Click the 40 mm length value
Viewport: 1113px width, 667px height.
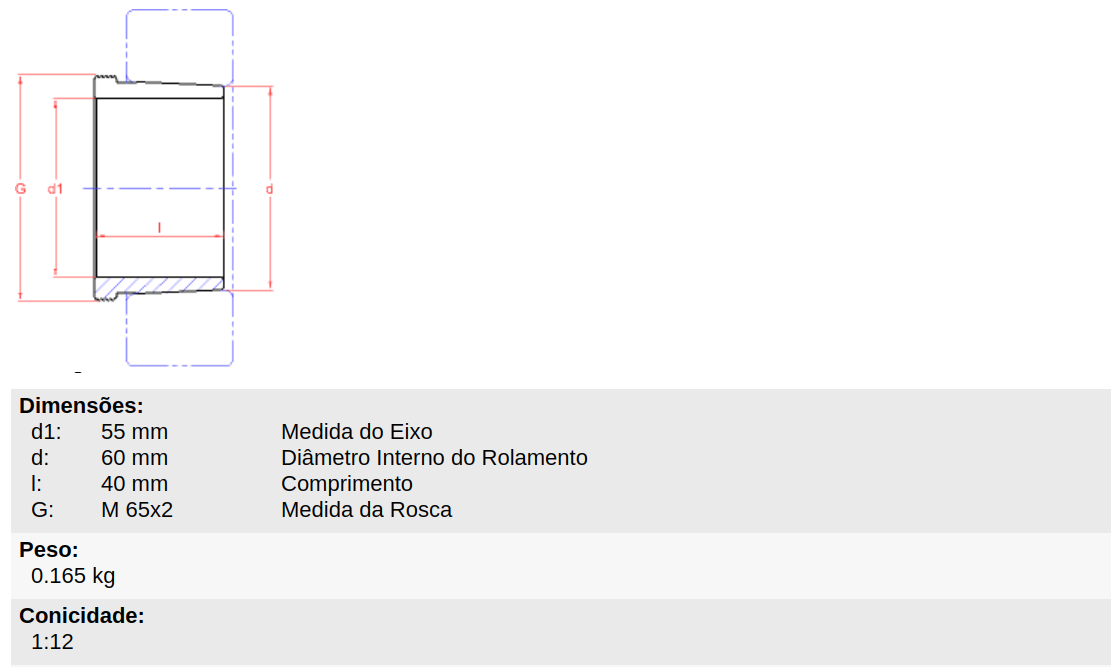point(134,484)
